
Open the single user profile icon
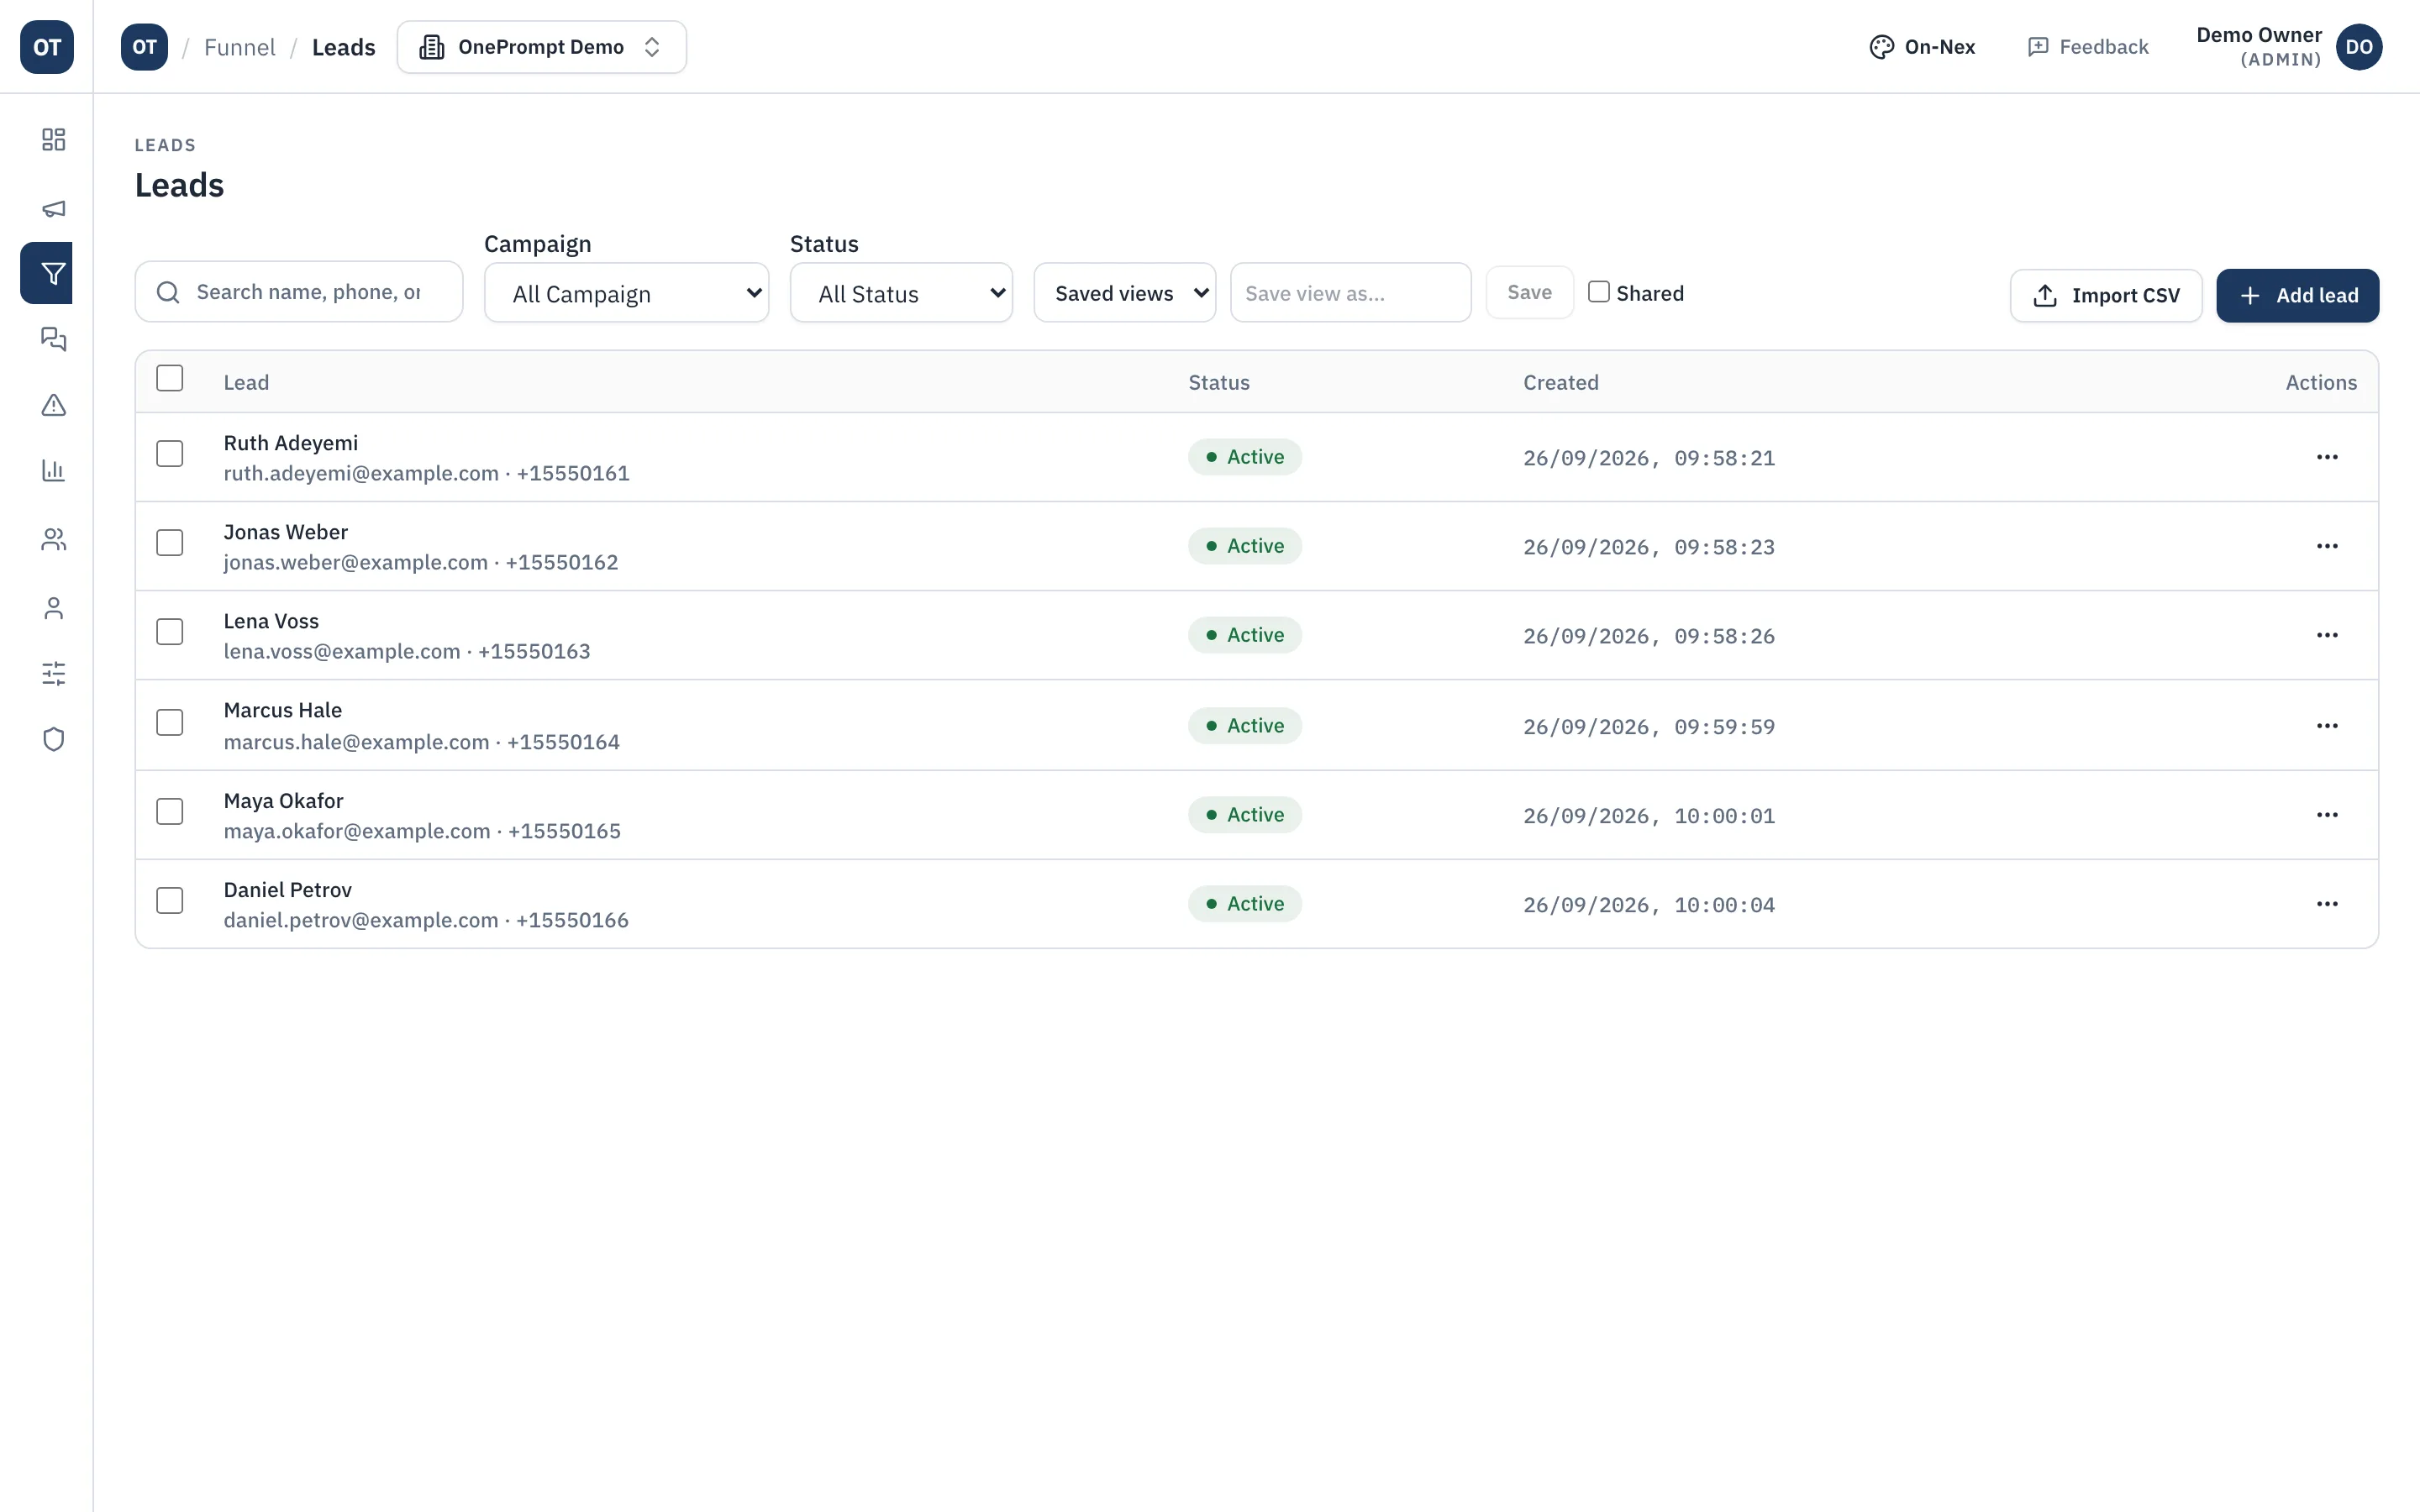click(x=54, y=608)
